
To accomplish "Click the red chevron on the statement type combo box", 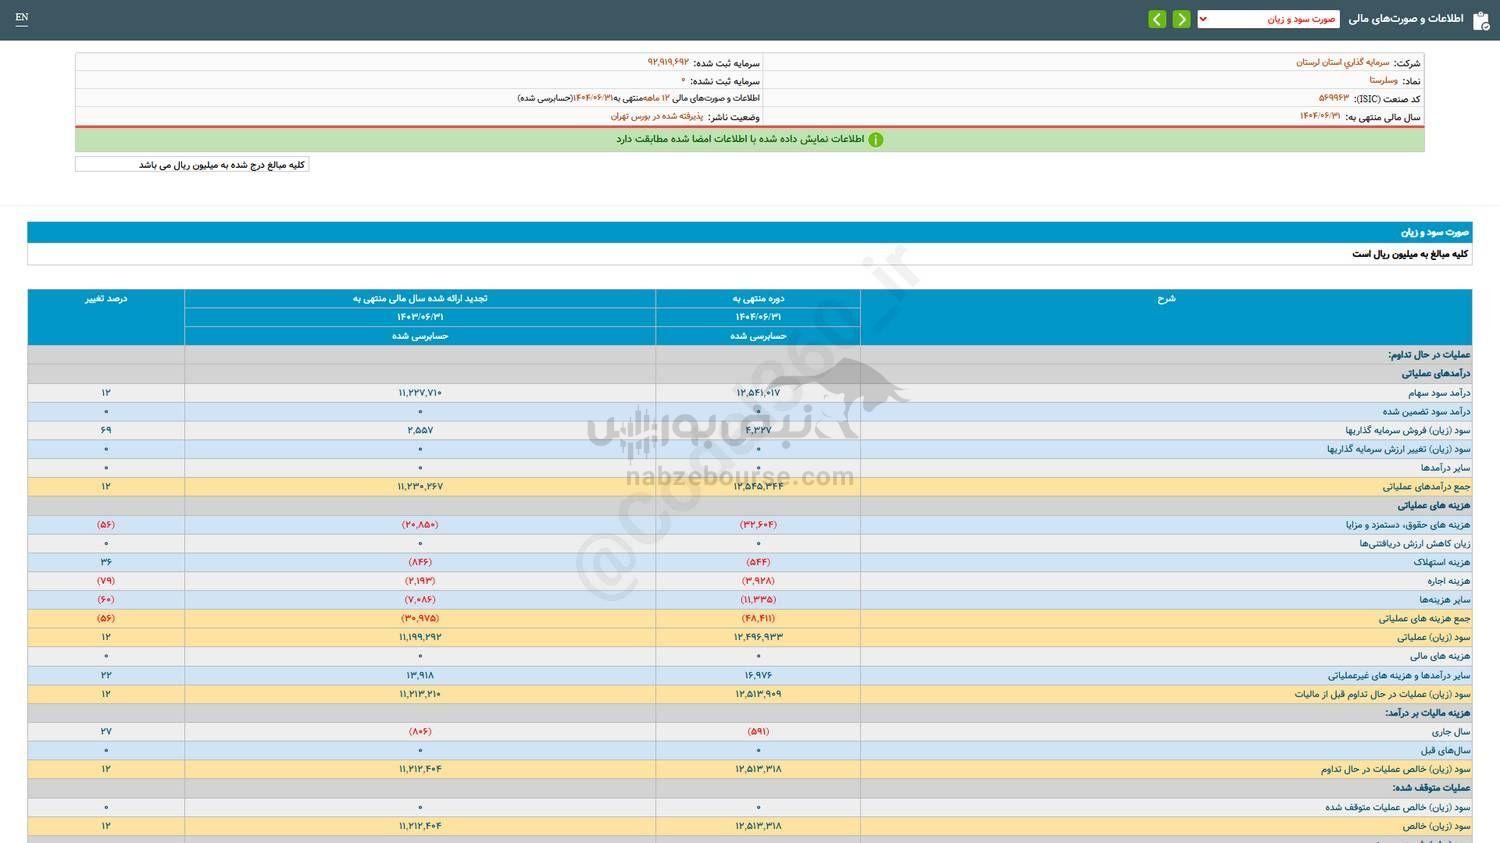I will pos(1204,18).
